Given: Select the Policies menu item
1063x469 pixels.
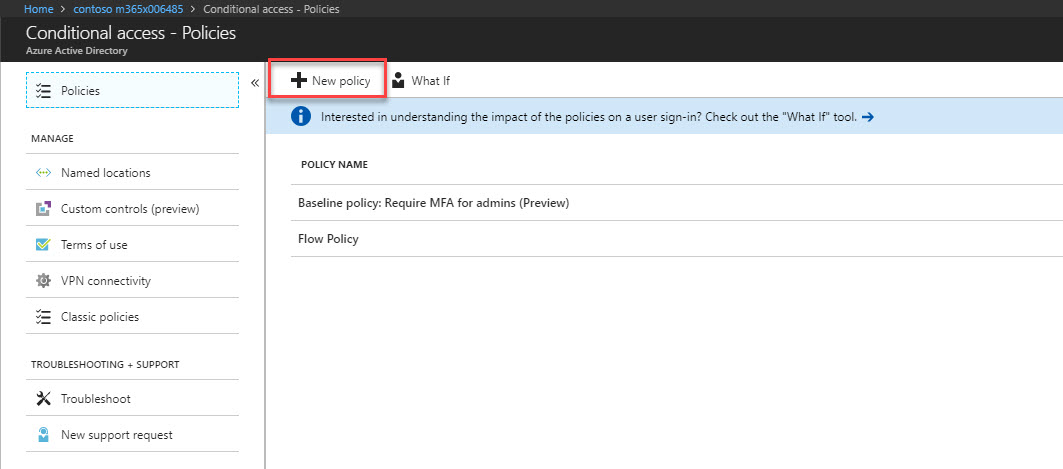Looking at the screenshot, I should pos(132,90).
